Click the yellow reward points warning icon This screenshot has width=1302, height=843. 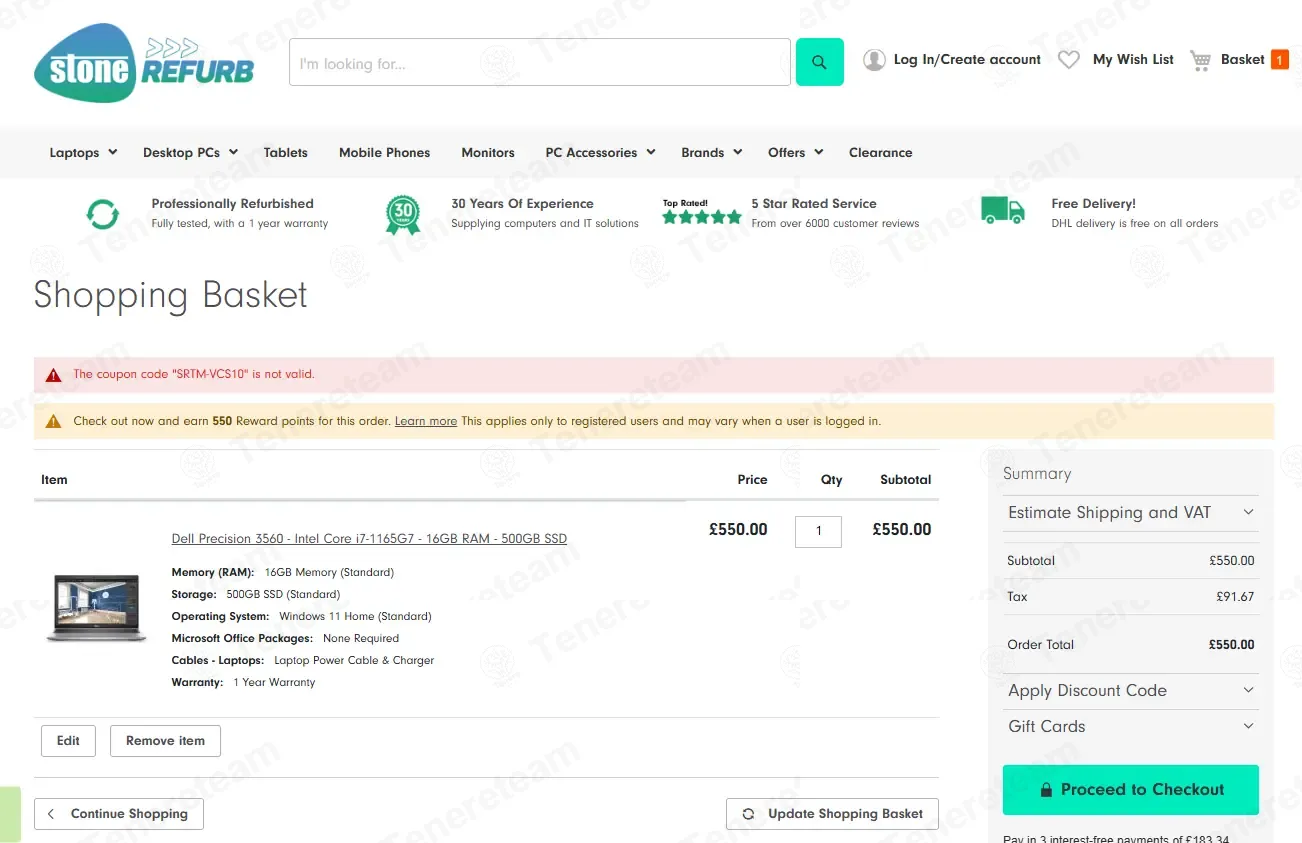54,422
